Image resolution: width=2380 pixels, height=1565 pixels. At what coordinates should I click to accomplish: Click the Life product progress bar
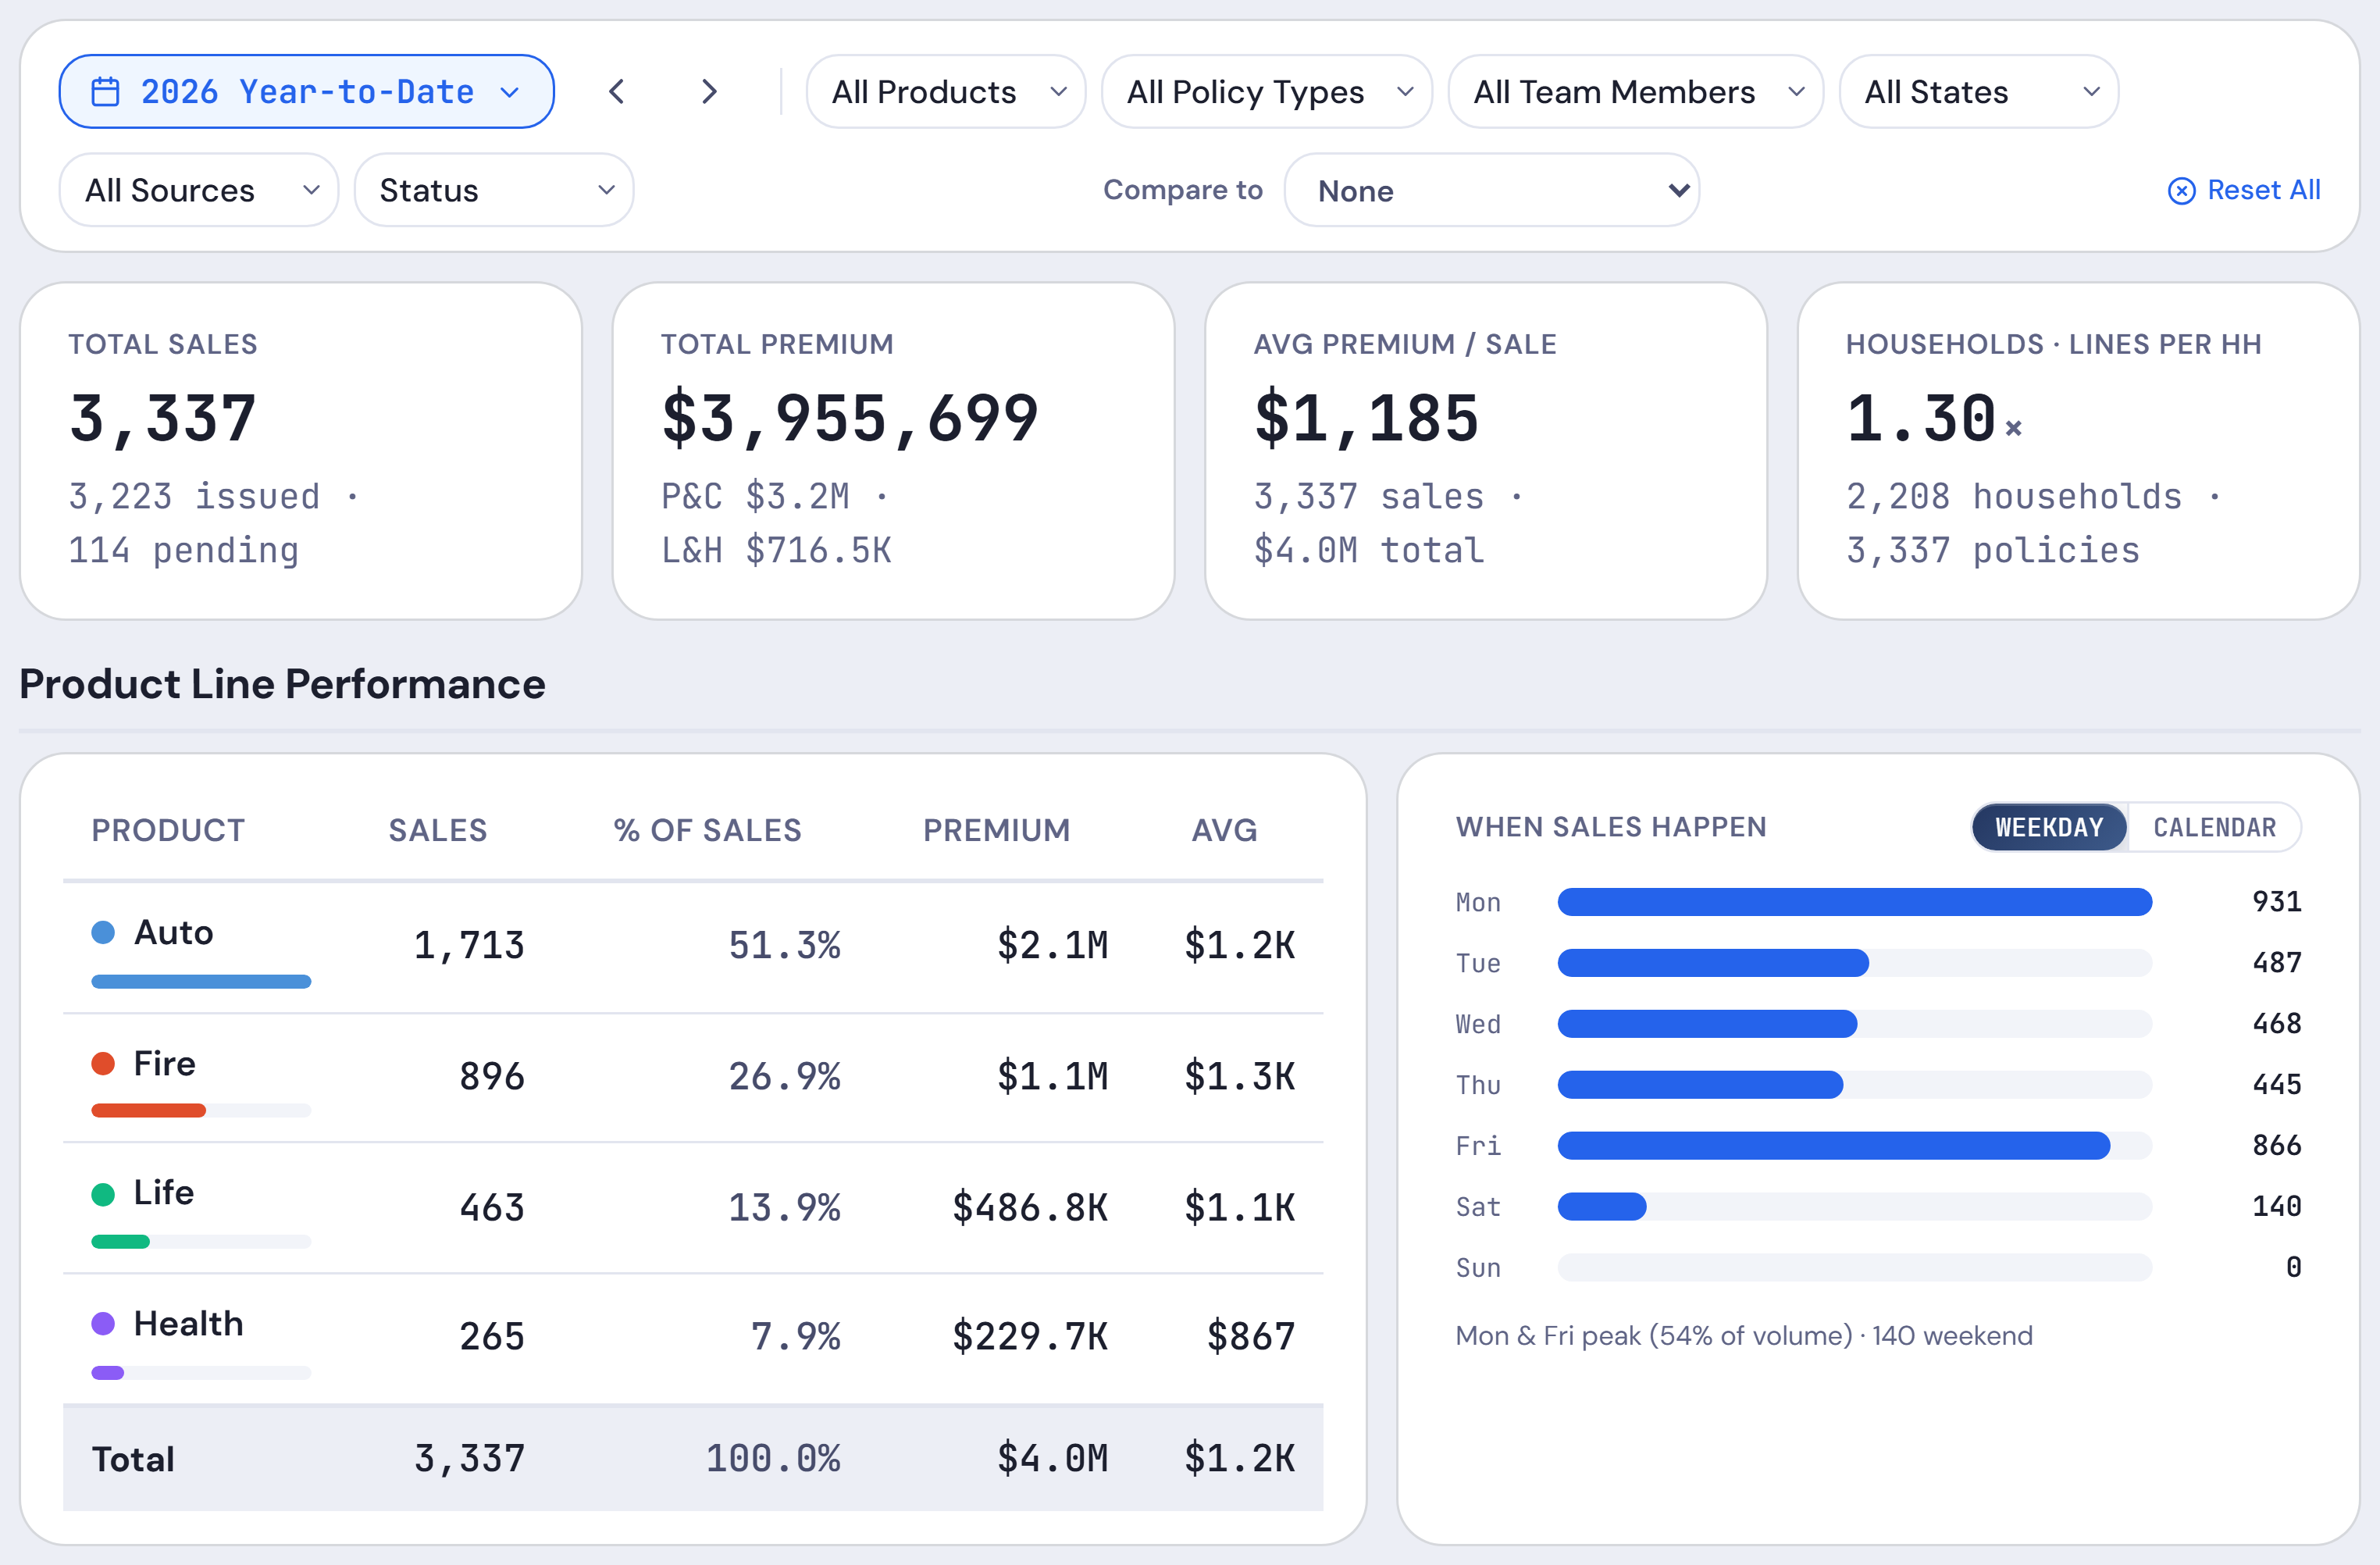(201, 1241)
